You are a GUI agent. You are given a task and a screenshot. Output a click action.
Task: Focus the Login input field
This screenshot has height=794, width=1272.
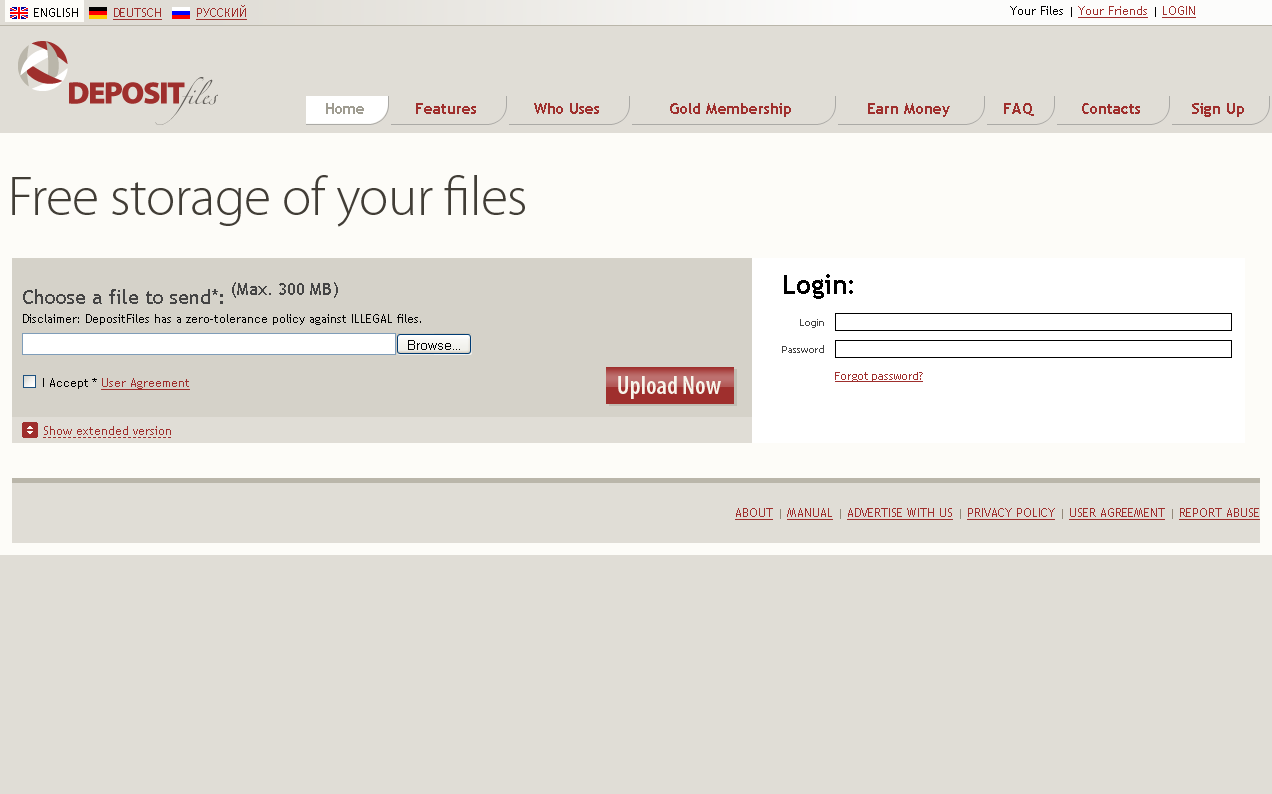(x=1033, y=322)
